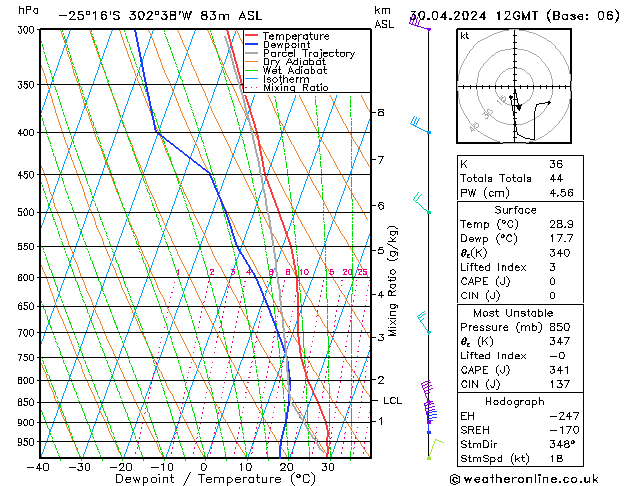This screenshot has width=629, height=486.
Task: Click the 500 hPa pressure label
Action: click(x=27, y=212)
